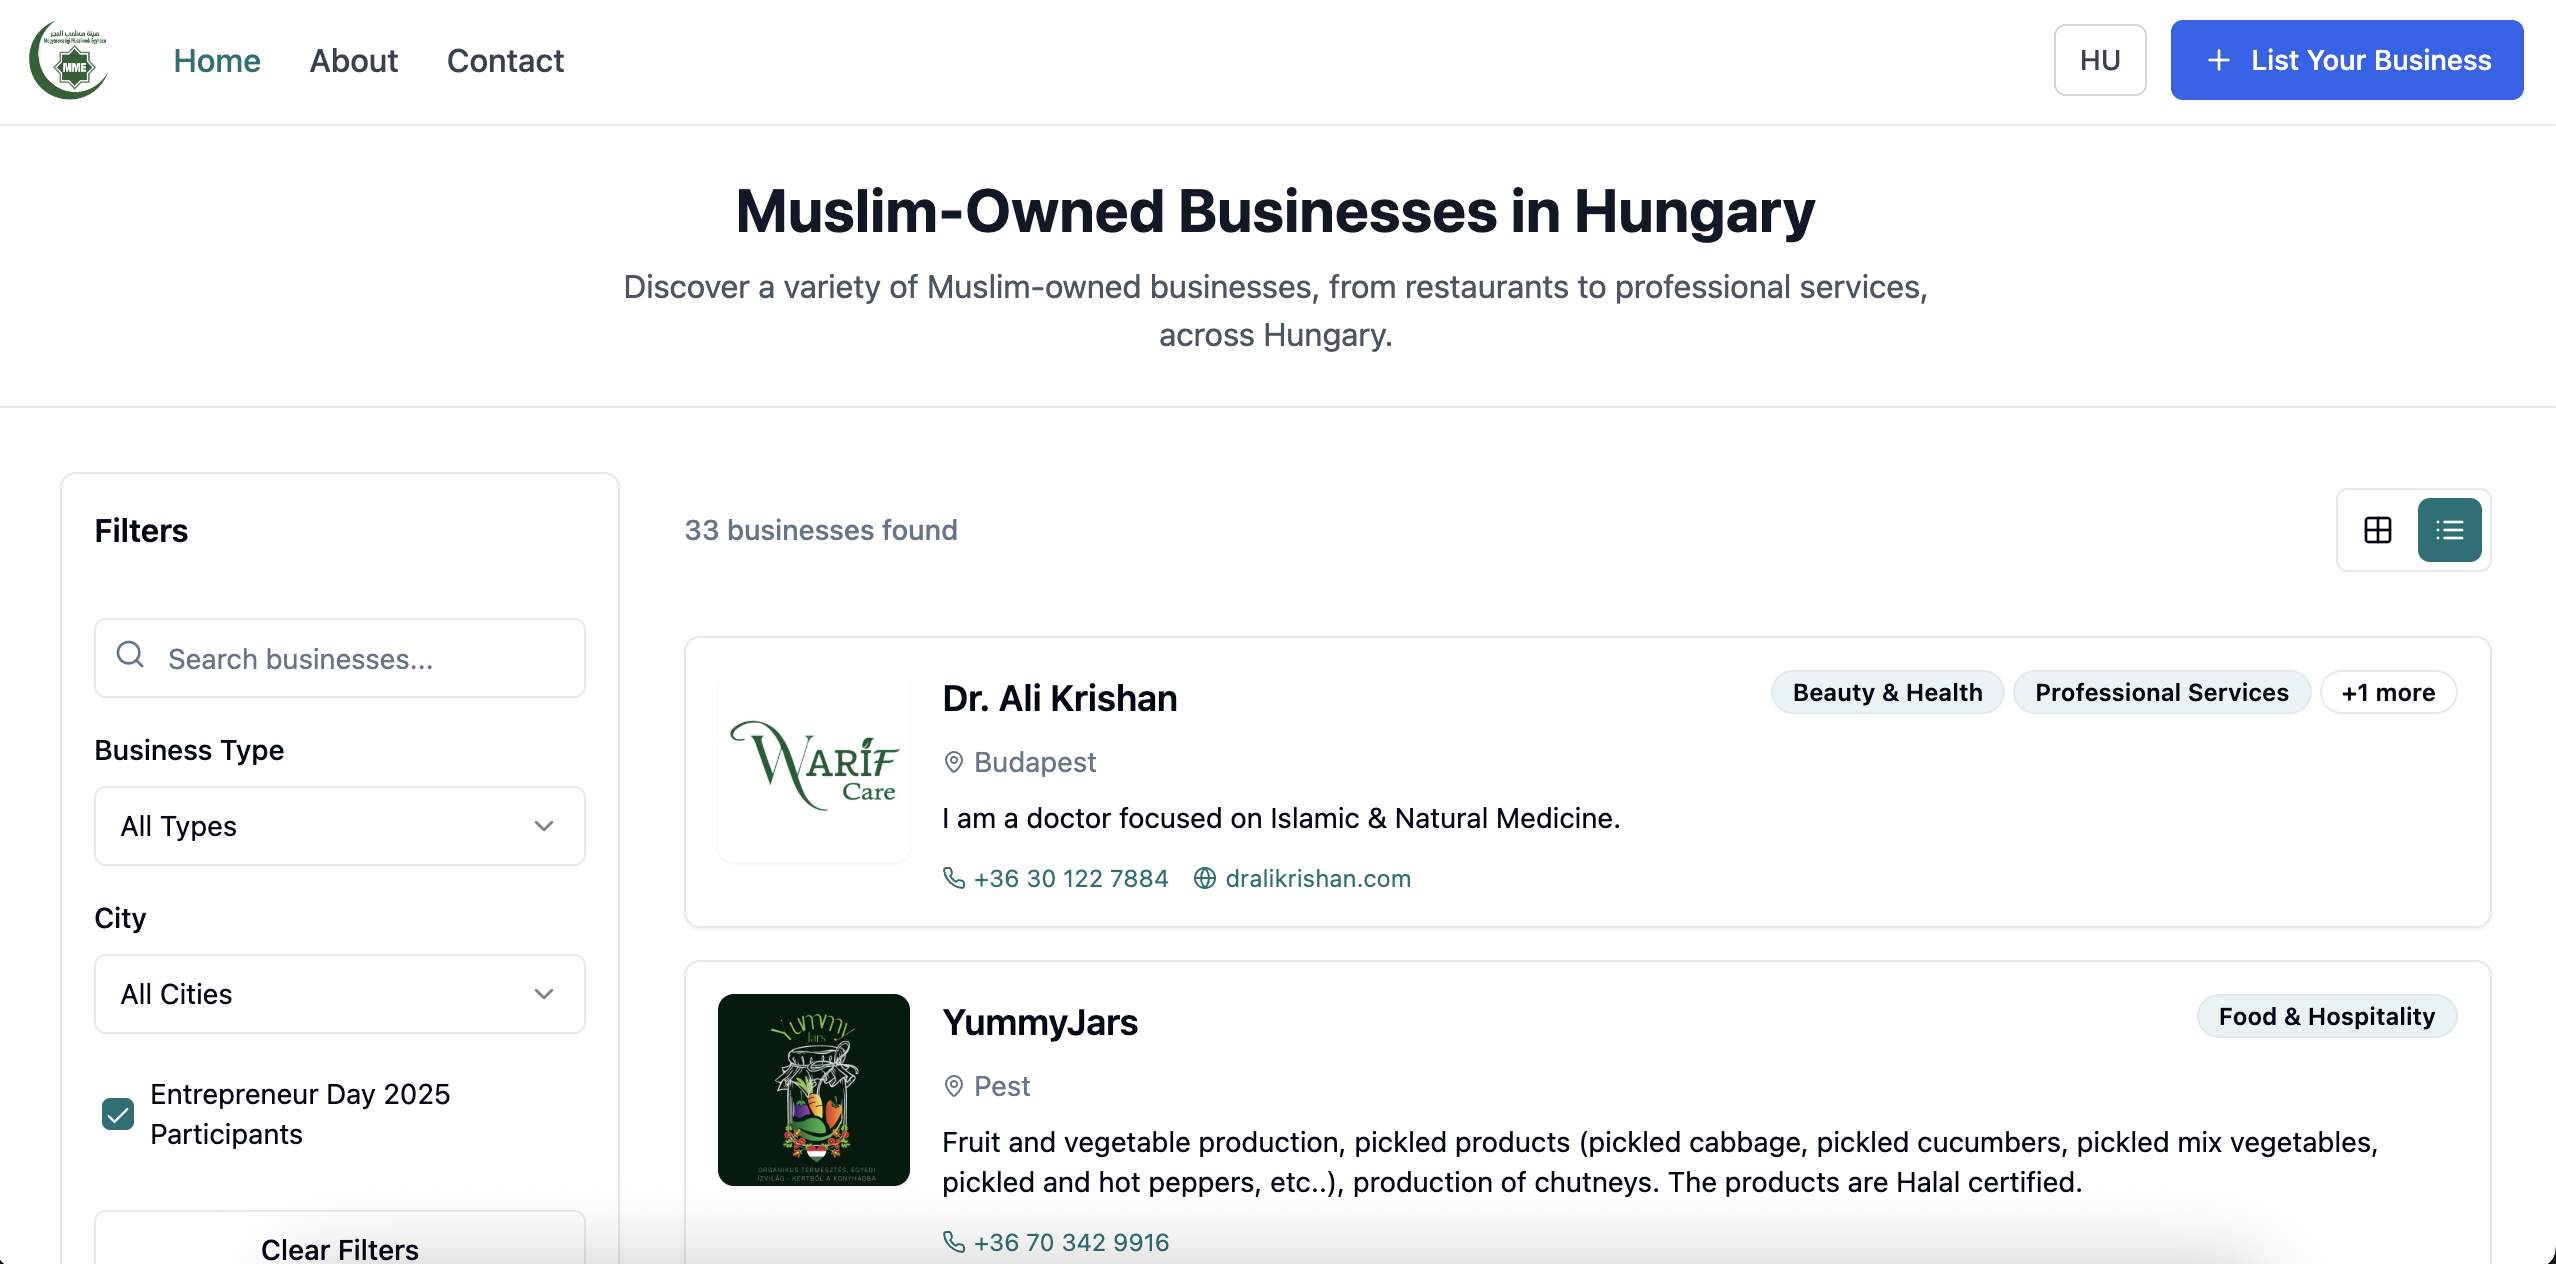Open the All Types business dropdown
2556x1264 pixels.
click(x=339, y=826)
